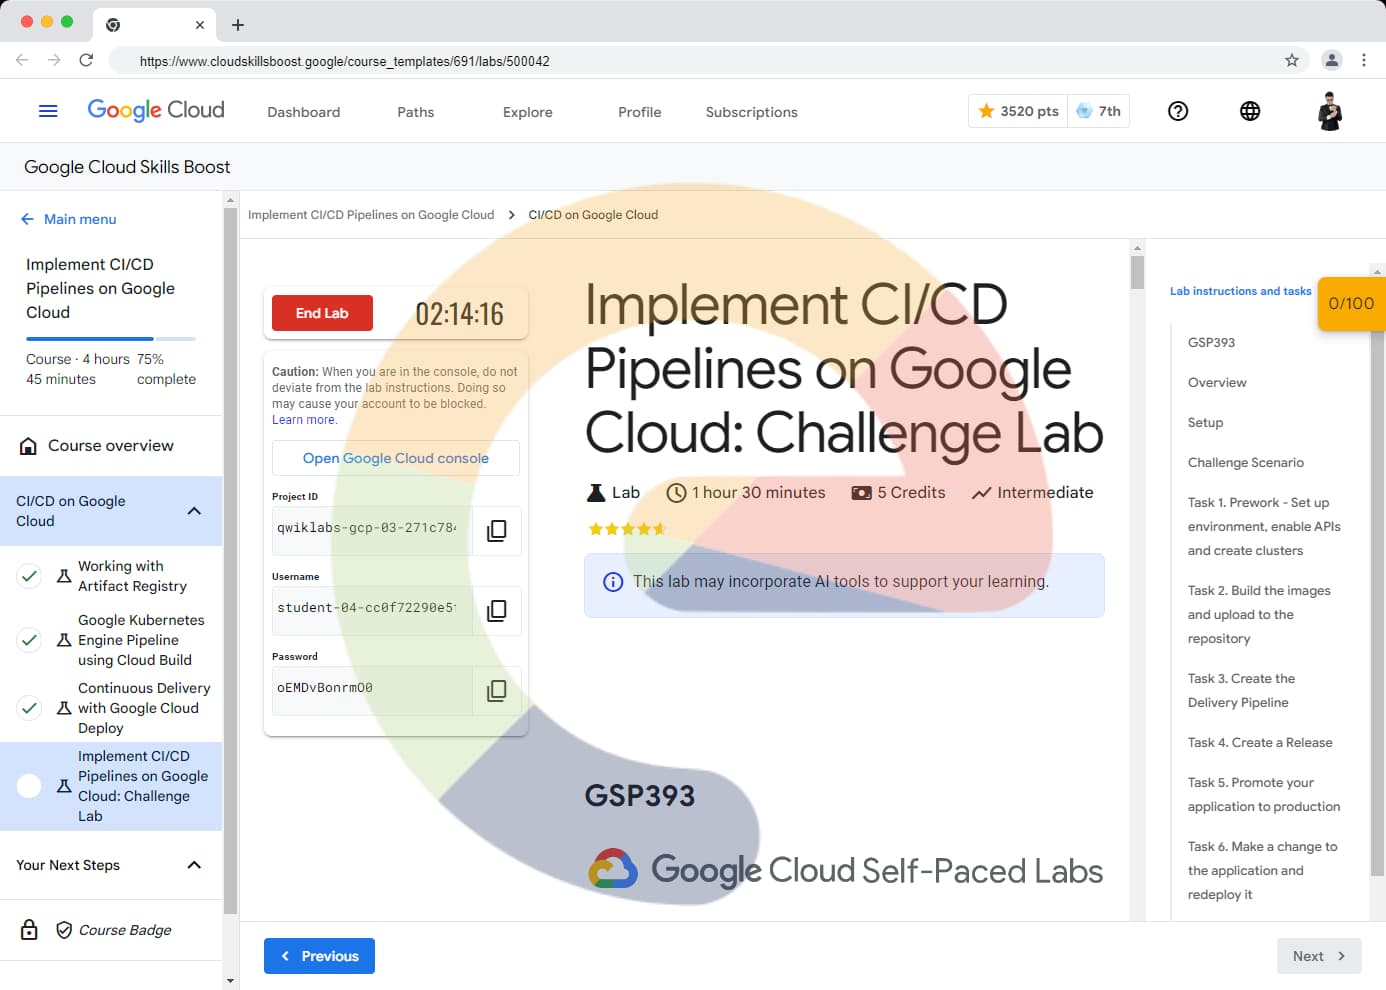
Task: Open Google Cloud console link
Action: tap(396, 458)
